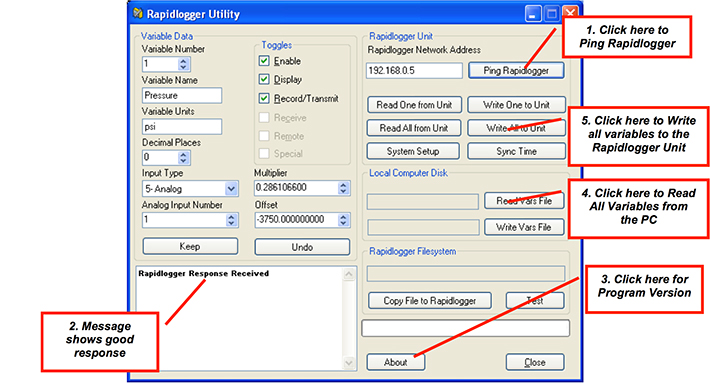Click the Rapidlogger Utility title bar icon

point(138,14)
